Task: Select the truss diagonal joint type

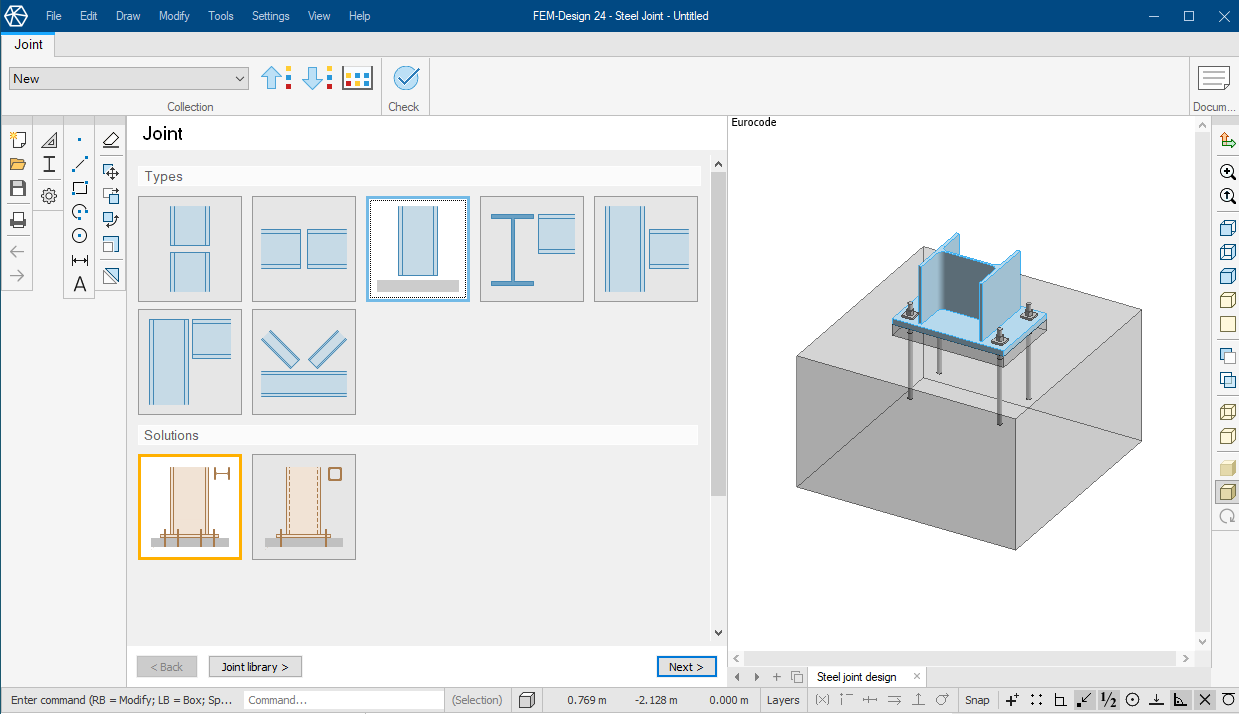Action: 304,362
